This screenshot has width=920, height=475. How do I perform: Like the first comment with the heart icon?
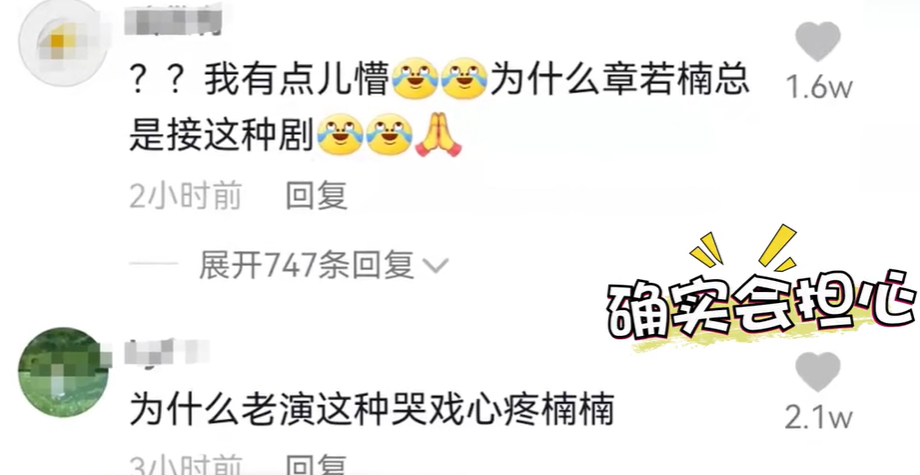pos(818,41)
